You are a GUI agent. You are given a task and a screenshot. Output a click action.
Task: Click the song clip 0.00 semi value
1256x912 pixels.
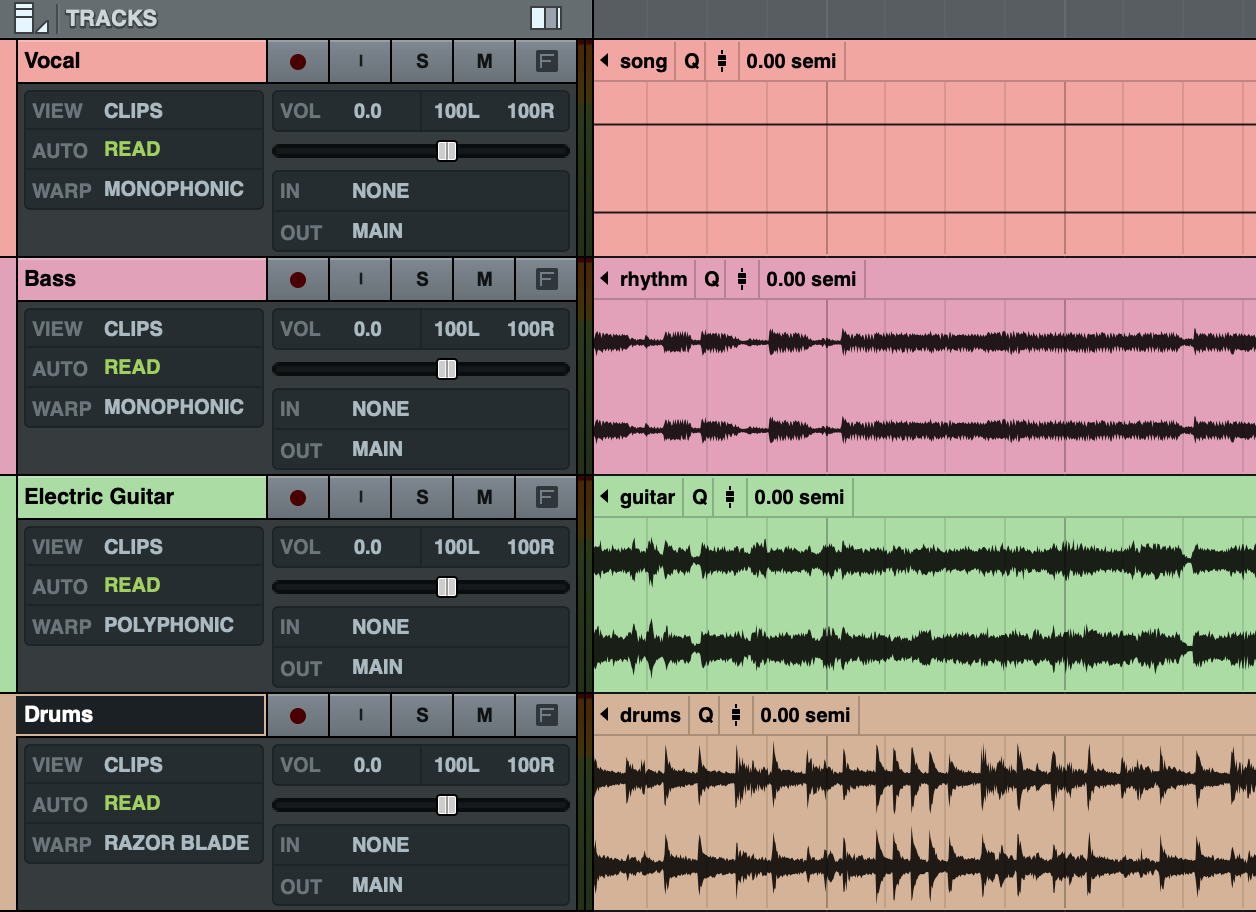tap(792, 61)
